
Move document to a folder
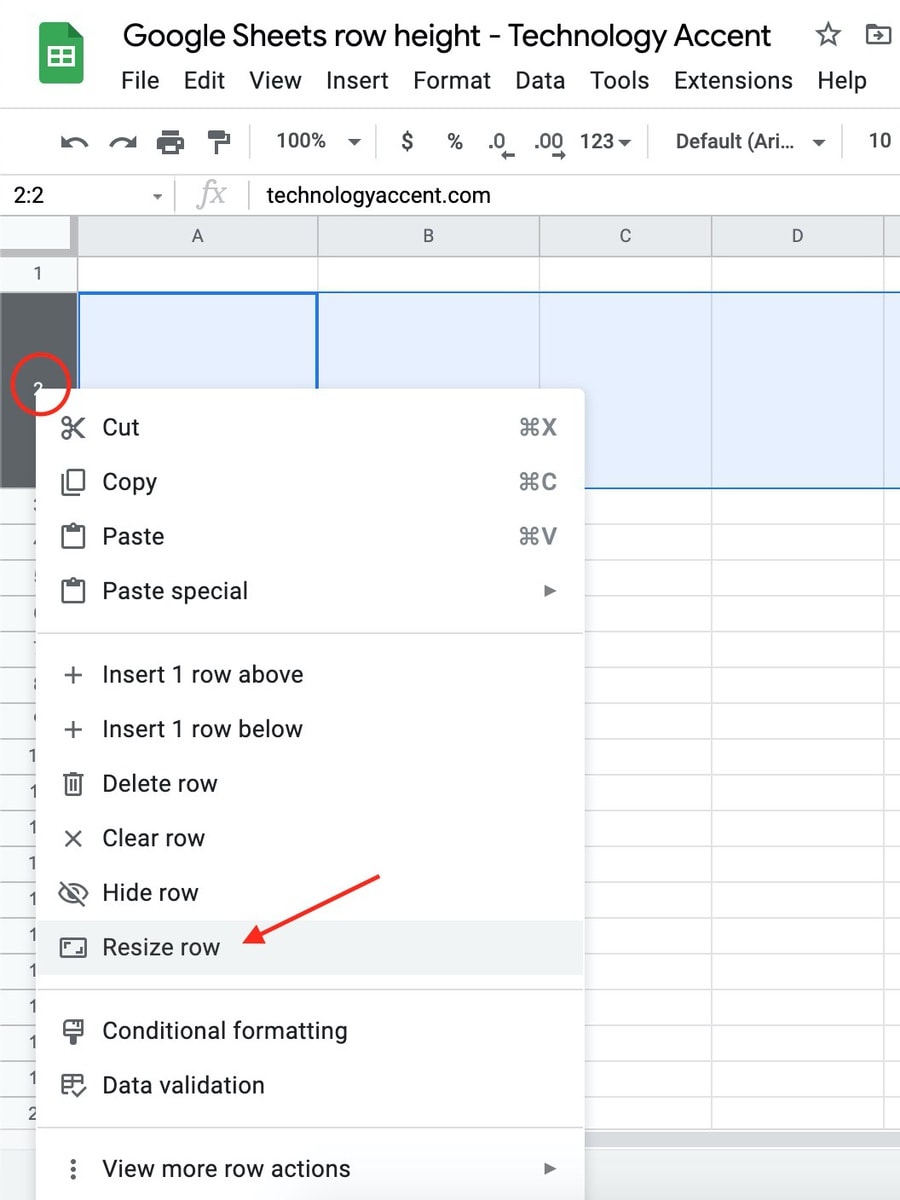coord(878,36)
